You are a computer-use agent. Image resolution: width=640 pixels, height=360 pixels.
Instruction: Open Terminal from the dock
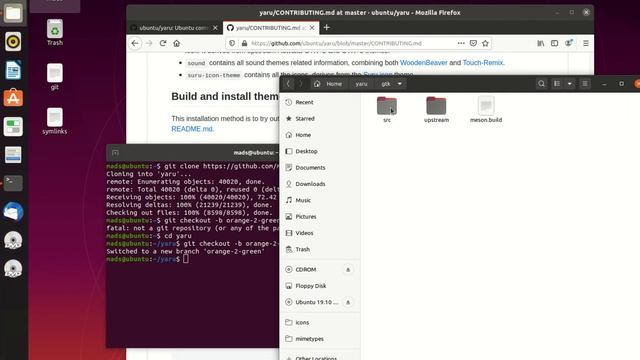13,183
